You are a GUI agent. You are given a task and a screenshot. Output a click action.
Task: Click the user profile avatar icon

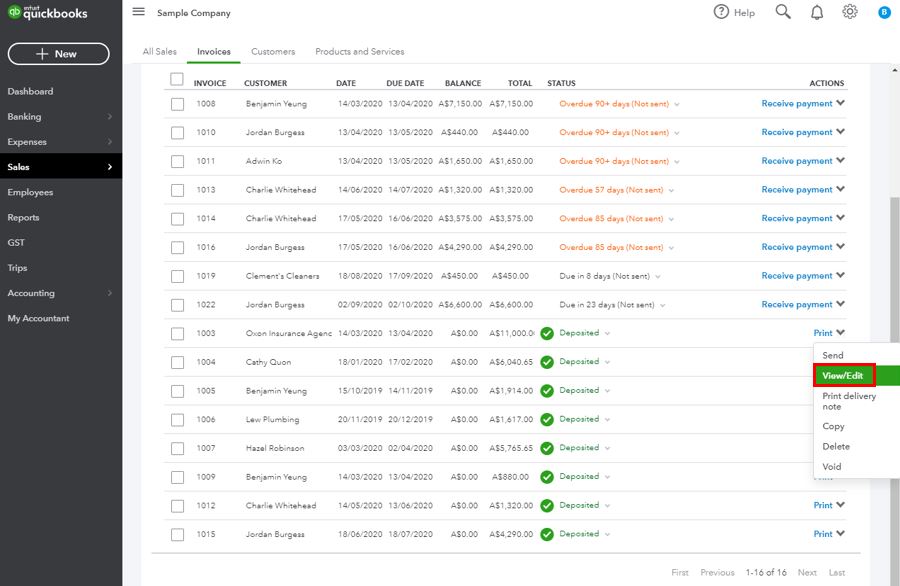point(884,13)
